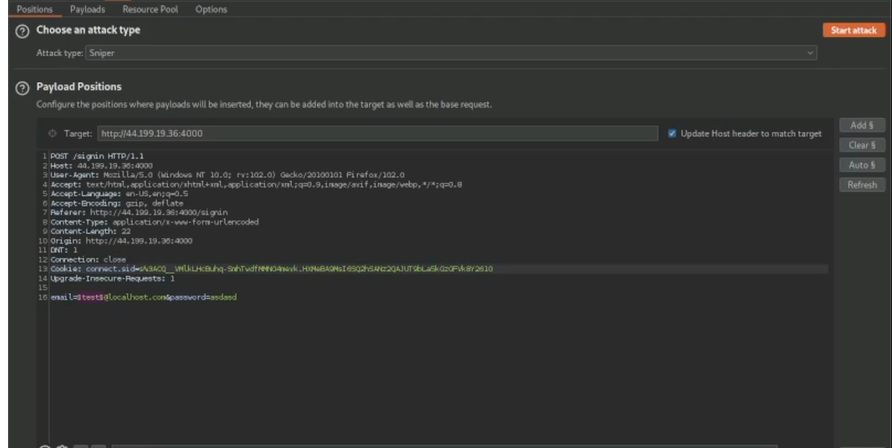Open help for Choose an attack type
The image size is (892, 448).
tap(21, 31)
